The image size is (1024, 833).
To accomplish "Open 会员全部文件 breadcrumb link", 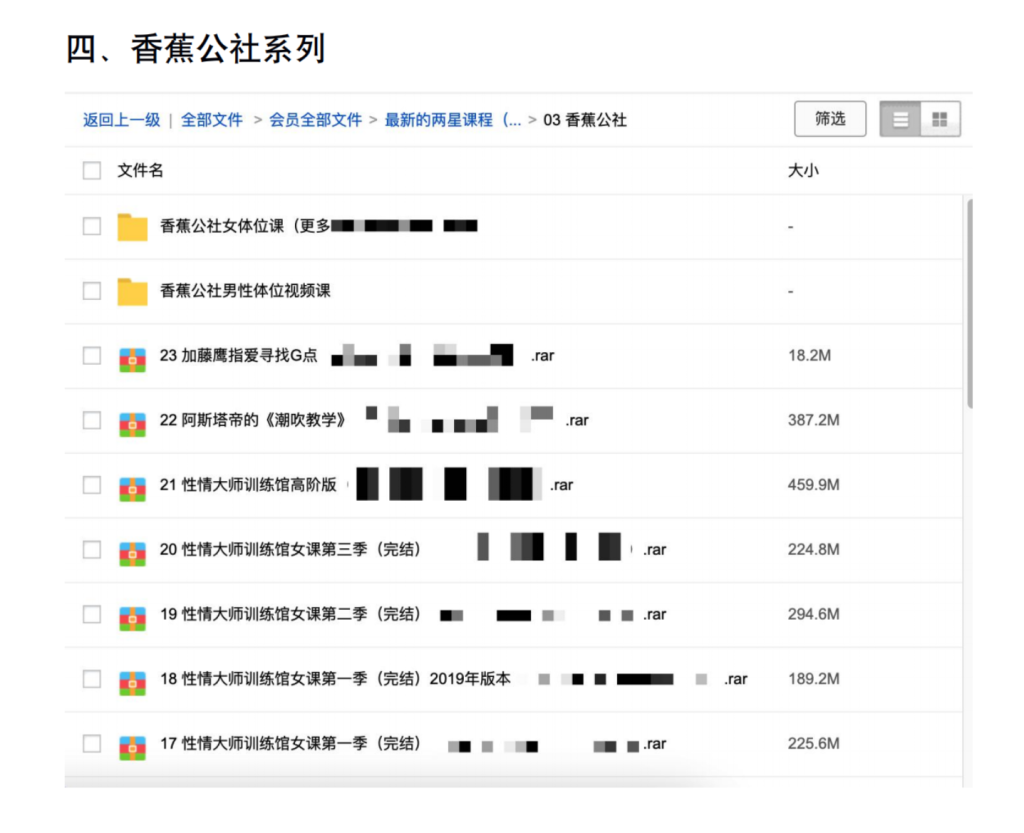I will coord(315,120).
